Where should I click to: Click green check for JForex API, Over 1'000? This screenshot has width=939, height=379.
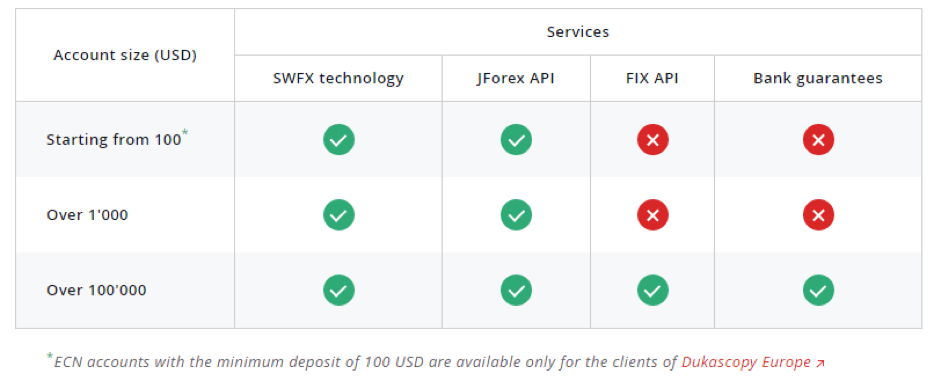click(x=516, y=215)
